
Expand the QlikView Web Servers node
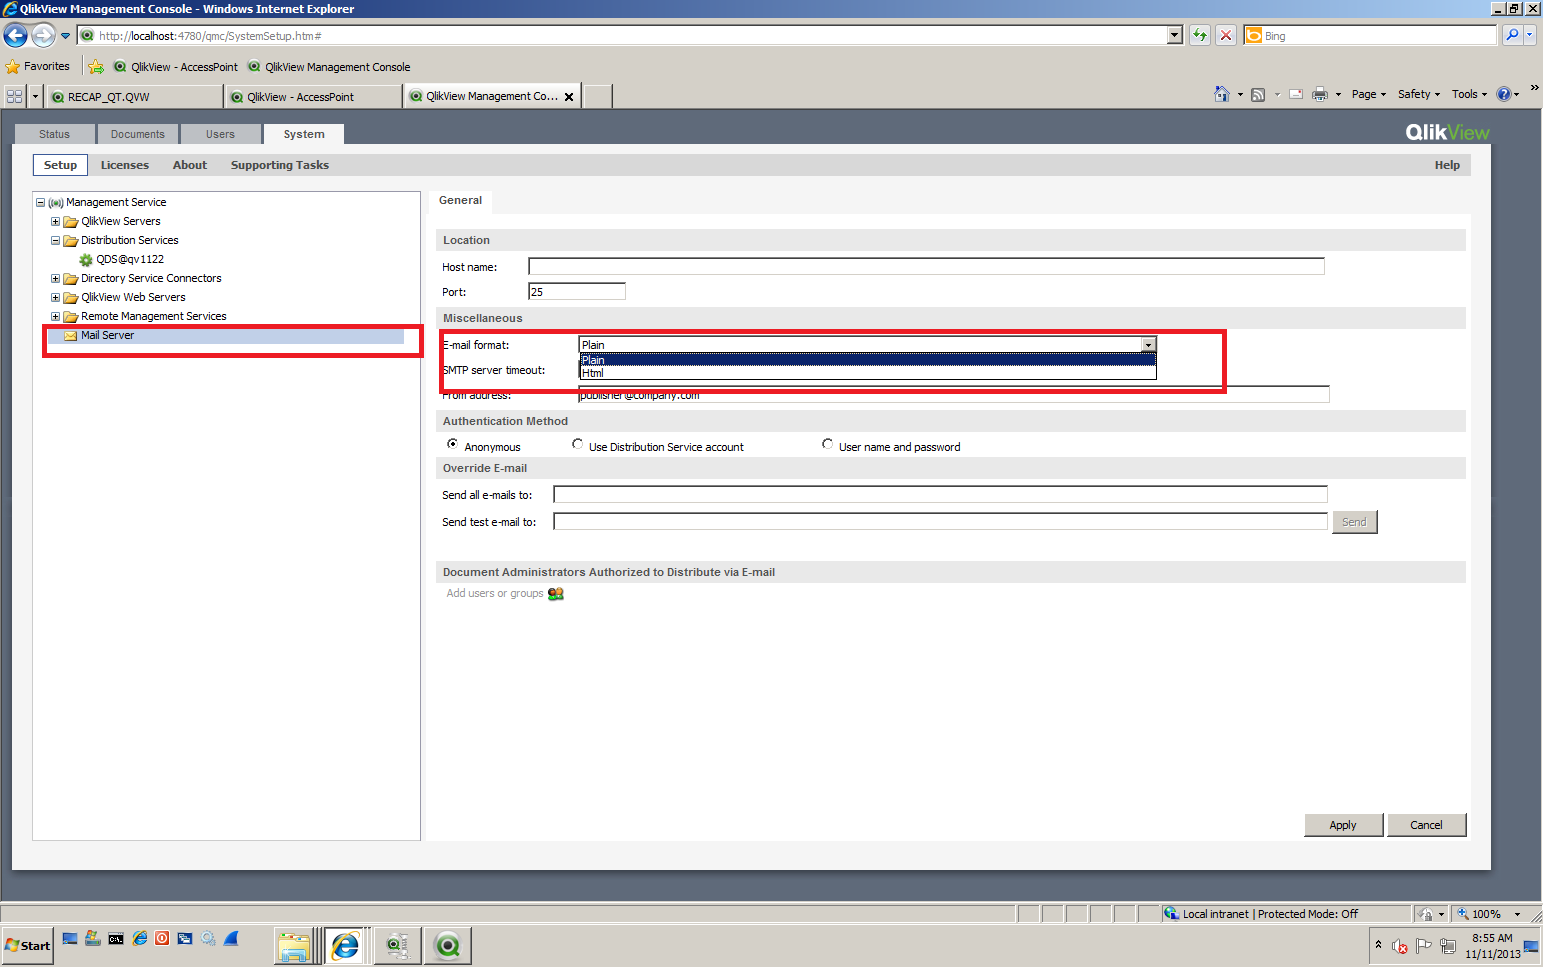(x=56, y=298)
